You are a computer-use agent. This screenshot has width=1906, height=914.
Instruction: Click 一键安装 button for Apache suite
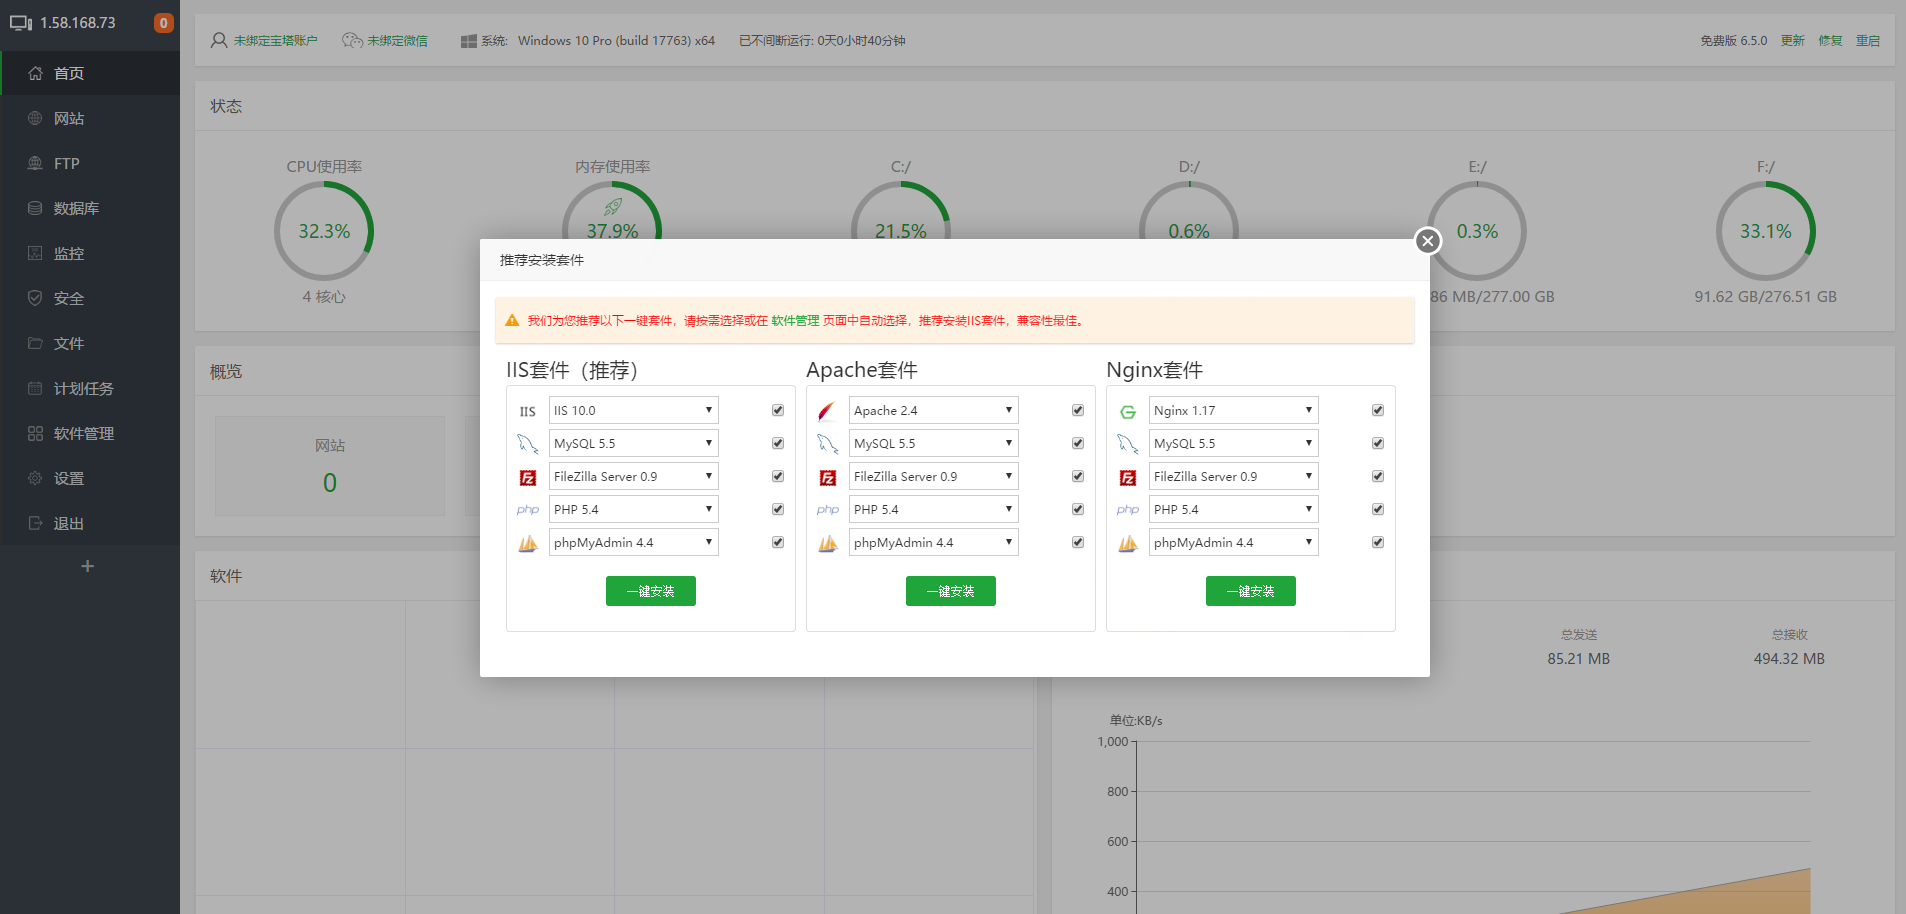951,591
